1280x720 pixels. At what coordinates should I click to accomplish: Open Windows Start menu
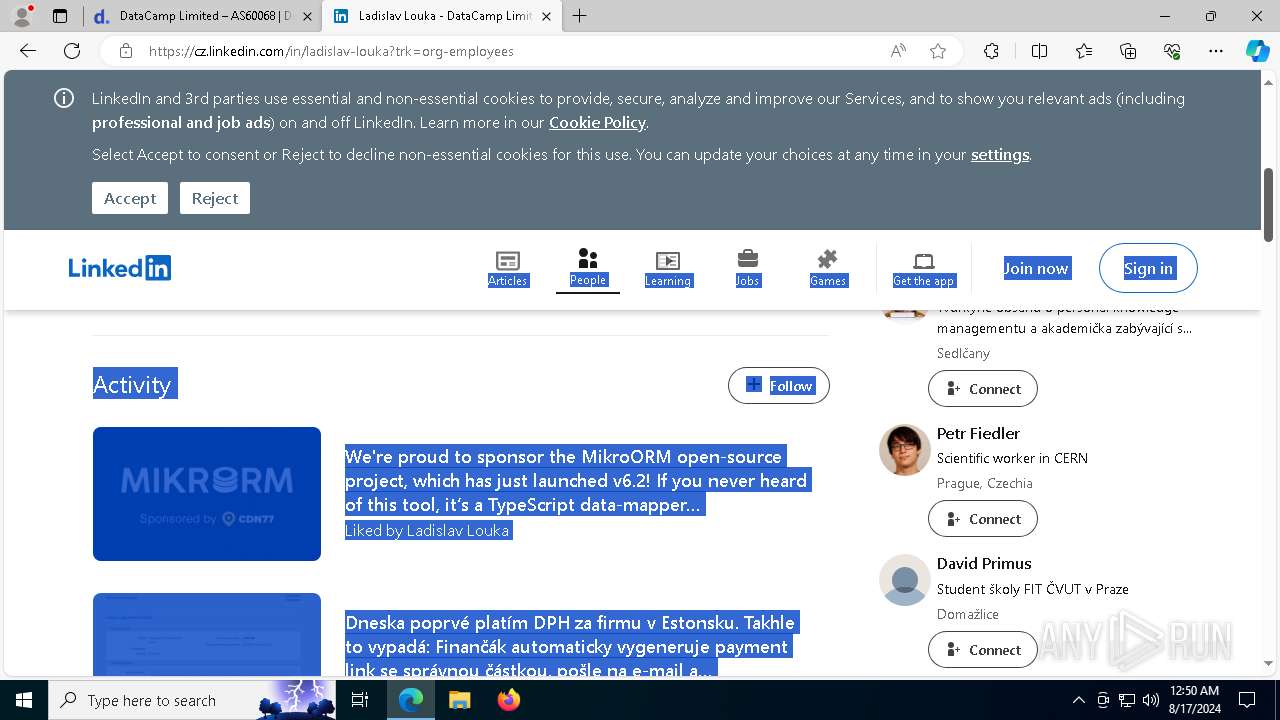(x=23, y=700)
